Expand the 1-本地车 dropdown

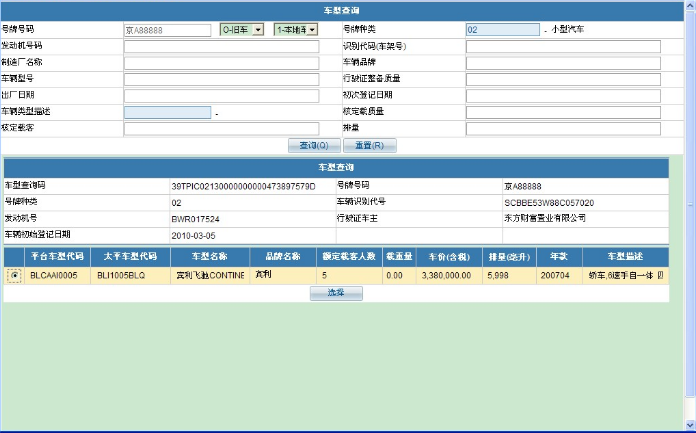pyautogui.click(x=295, y=30)
